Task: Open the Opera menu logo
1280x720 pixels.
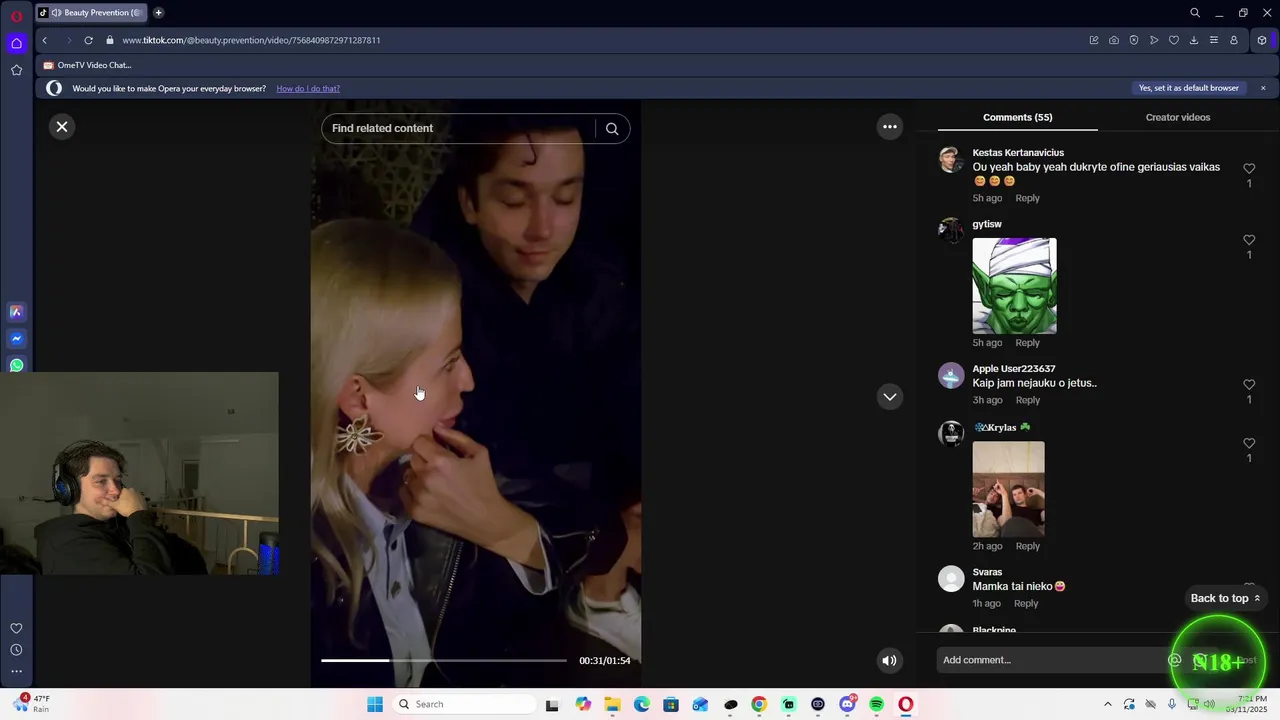Action: (x=16, y=16)
